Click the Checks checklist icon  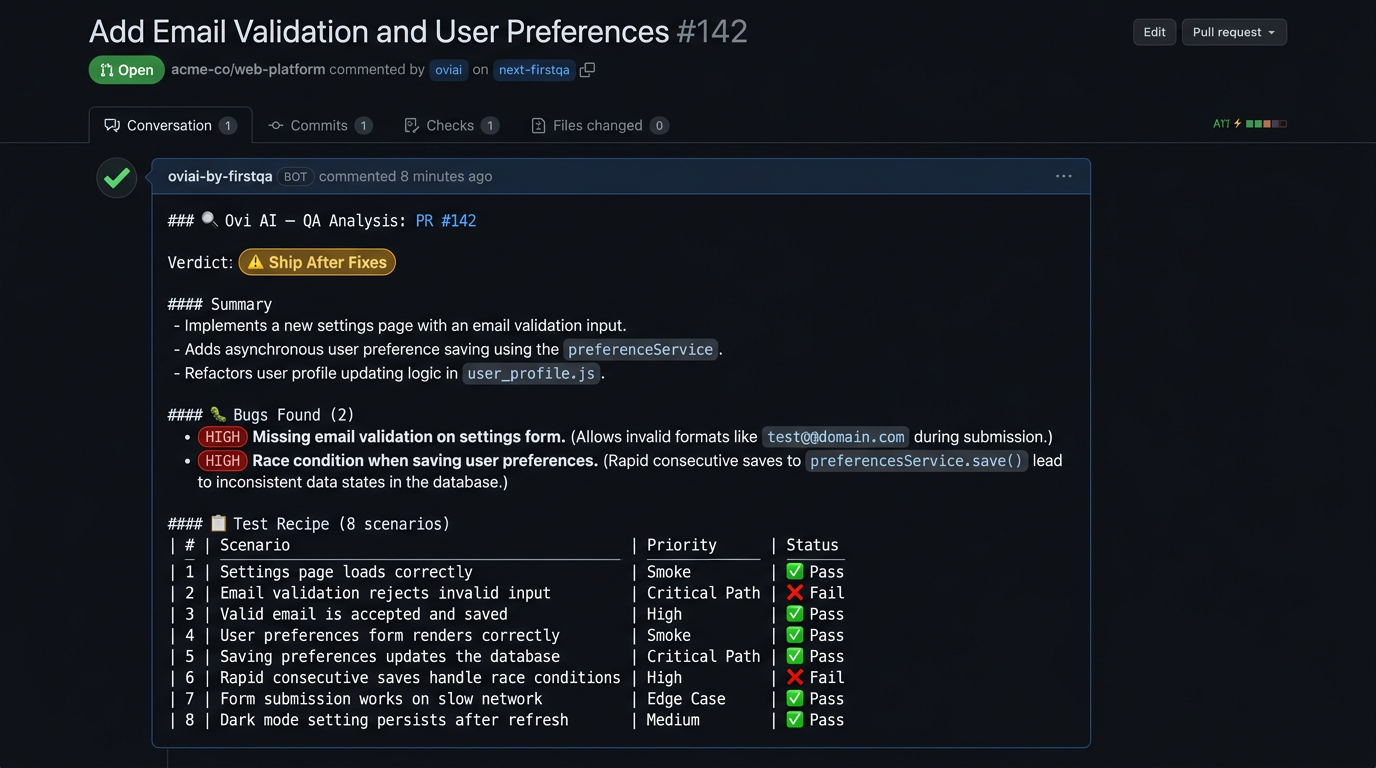(411, 125)
